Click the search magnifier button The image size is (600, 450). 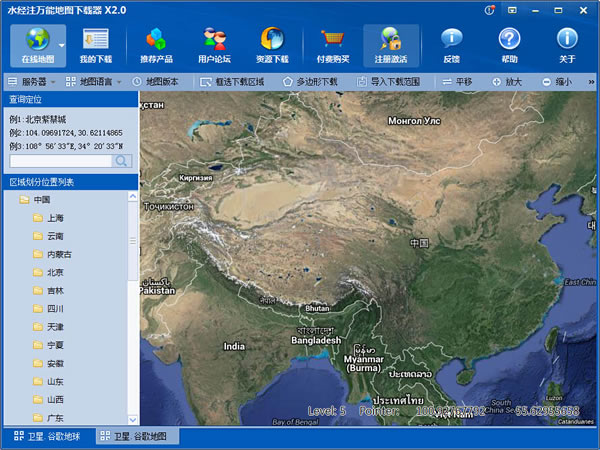(x=122, y=160)
